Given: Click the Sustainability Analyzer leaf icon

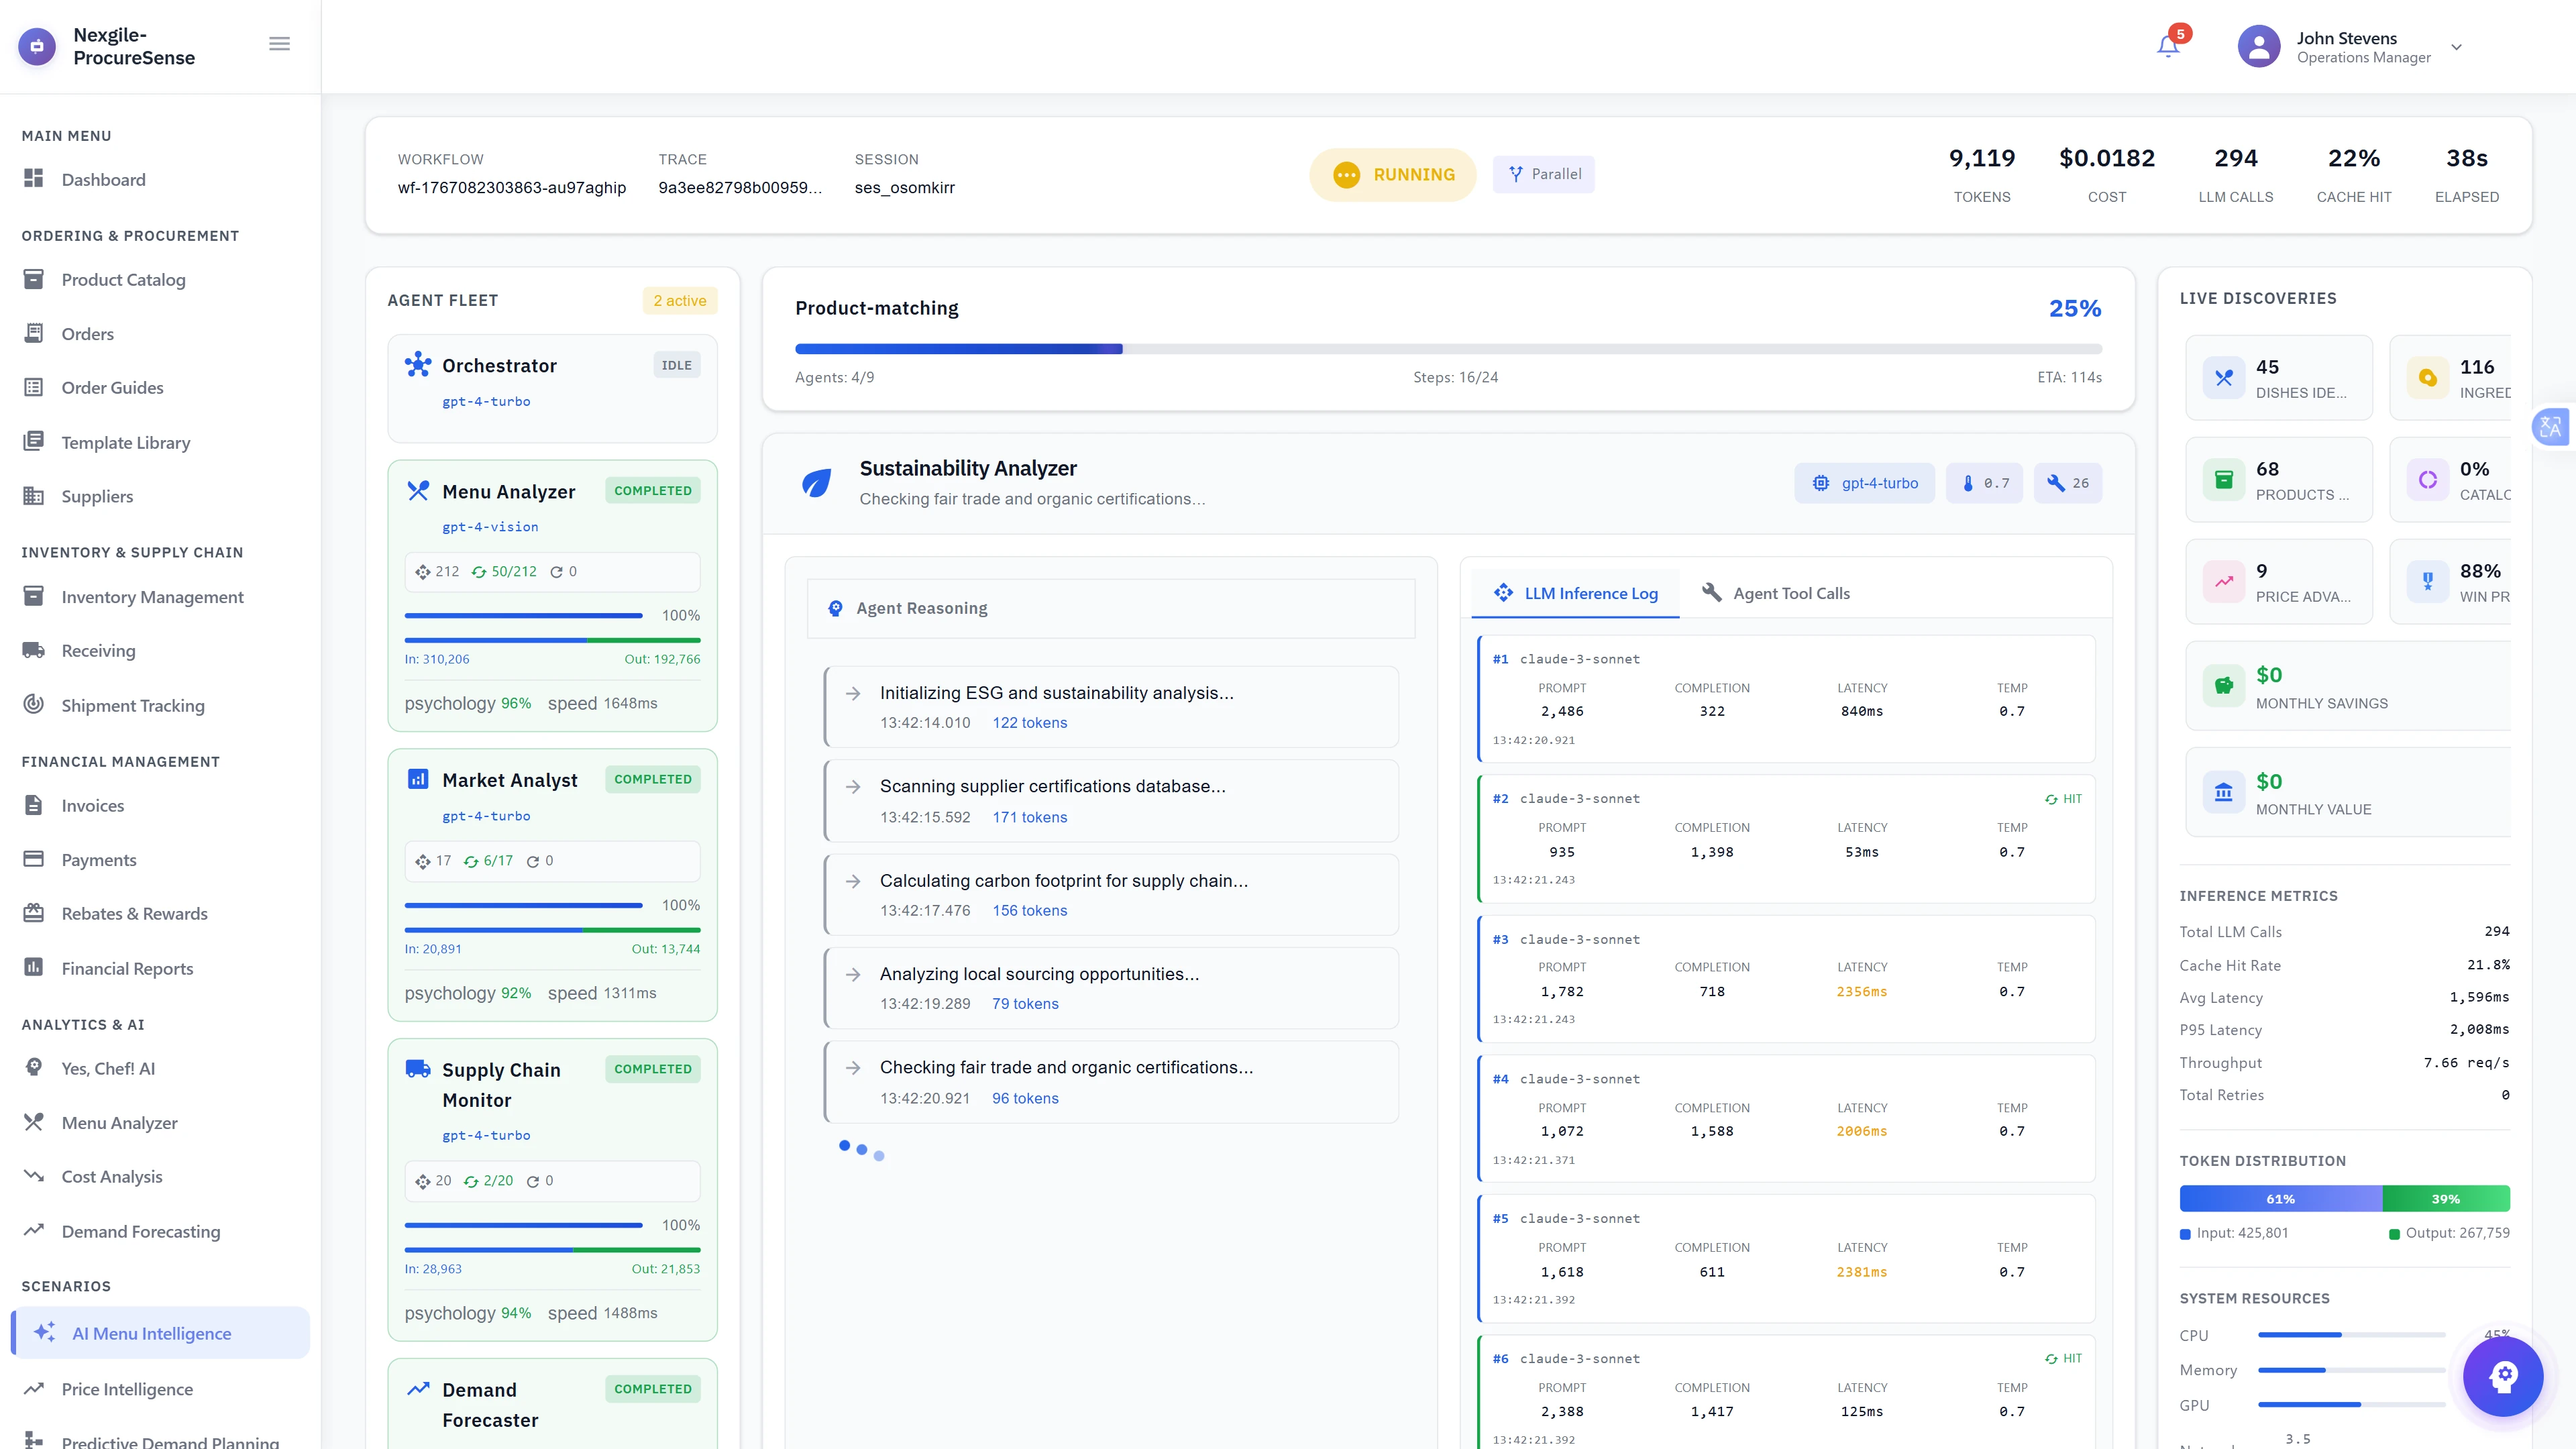Looking at the screenshot, I should click(817, 482).
